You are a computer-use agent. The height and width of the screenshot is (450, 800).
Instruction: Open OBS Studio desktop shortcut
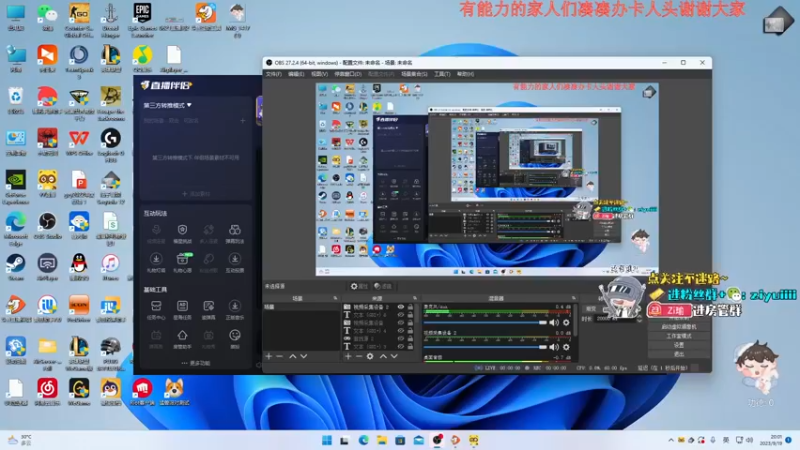click(x=47, y=226)
